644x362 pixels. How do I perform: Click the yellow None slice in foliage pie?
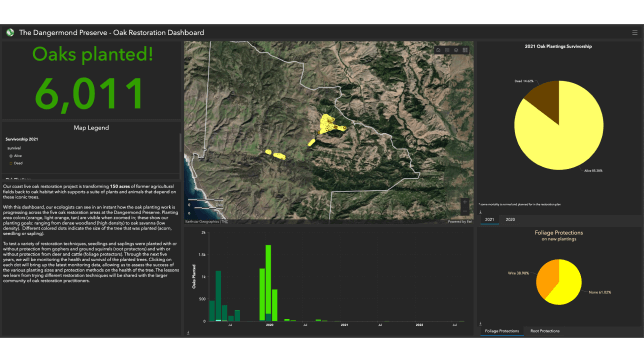(569, 284)
